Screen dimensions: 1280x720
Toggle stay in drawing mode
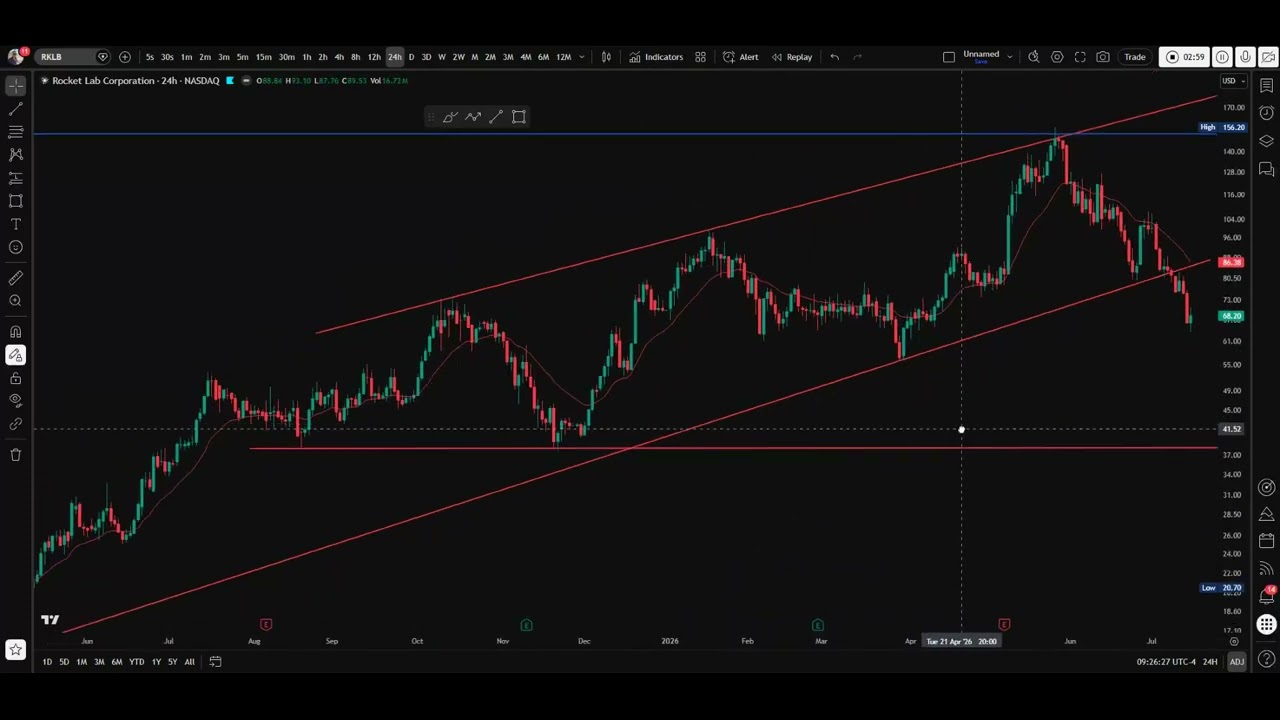tap(16, 355)
